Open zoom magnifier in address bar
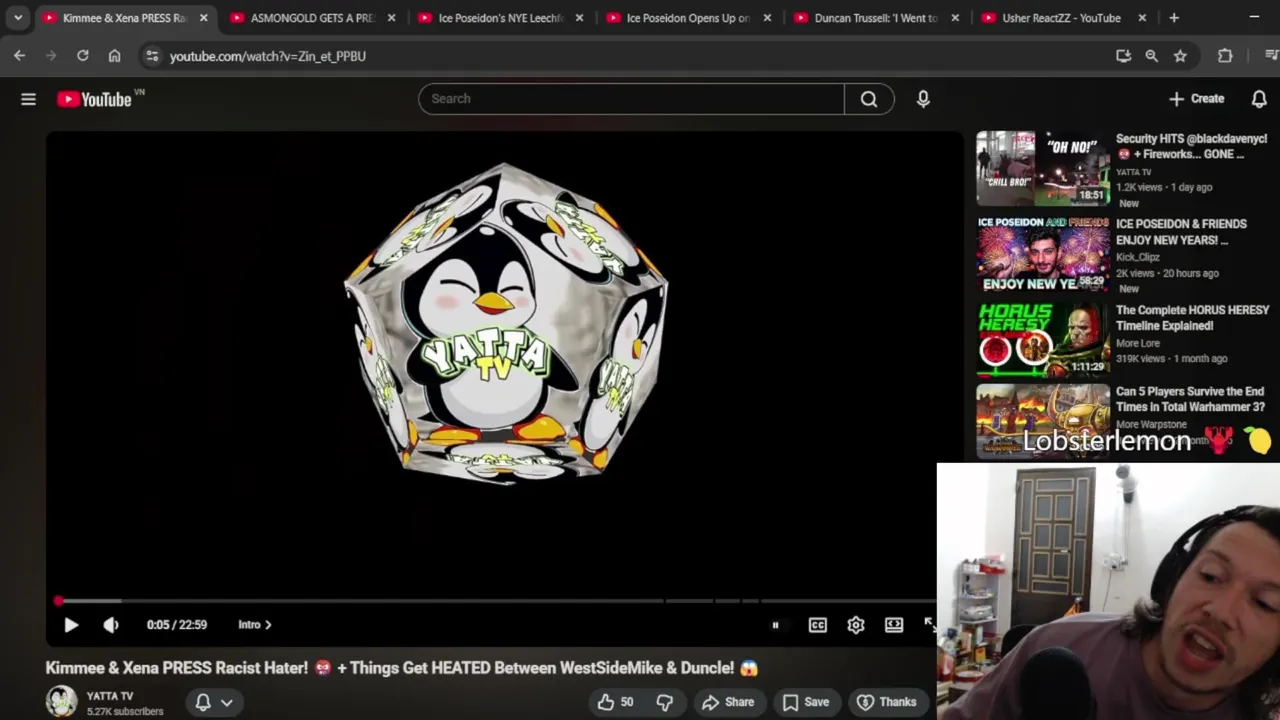This screenshot has height=720, width=1280. click(1152, 56)
